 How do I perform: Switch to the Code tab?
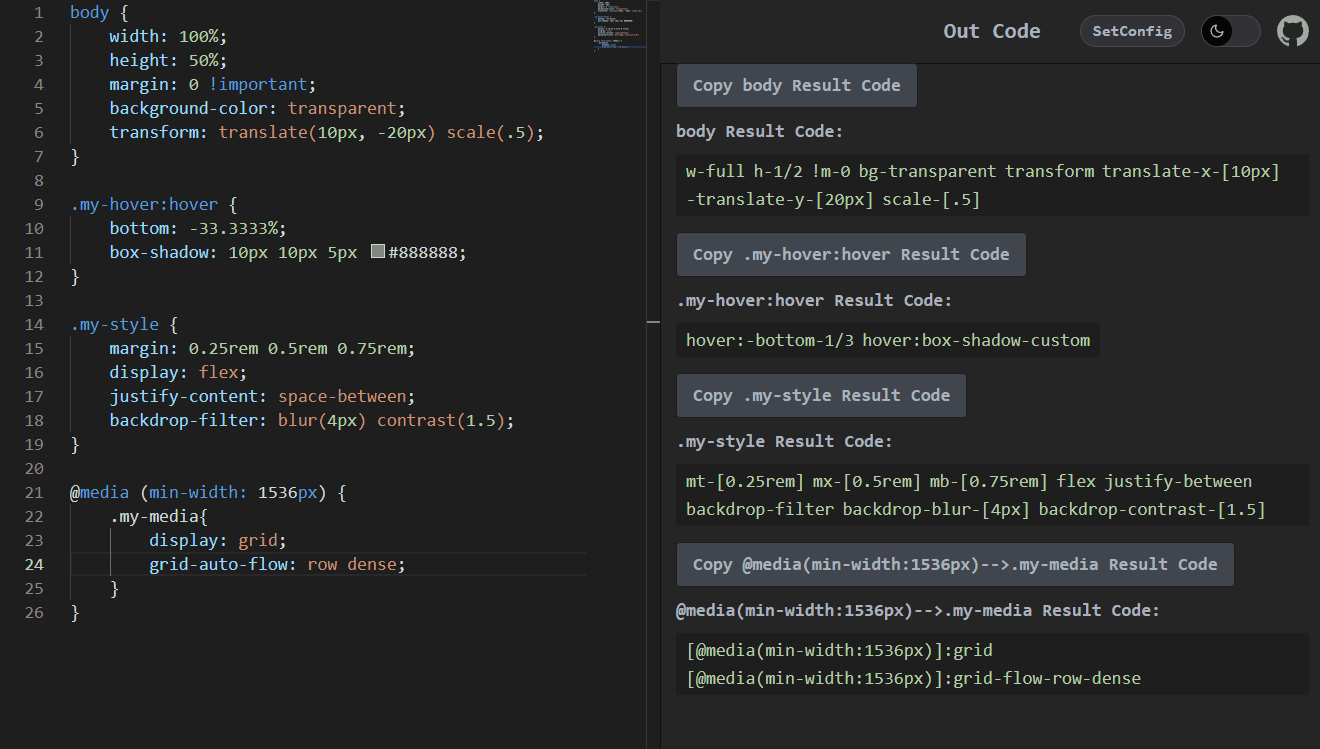click(x=1017, y=31)
